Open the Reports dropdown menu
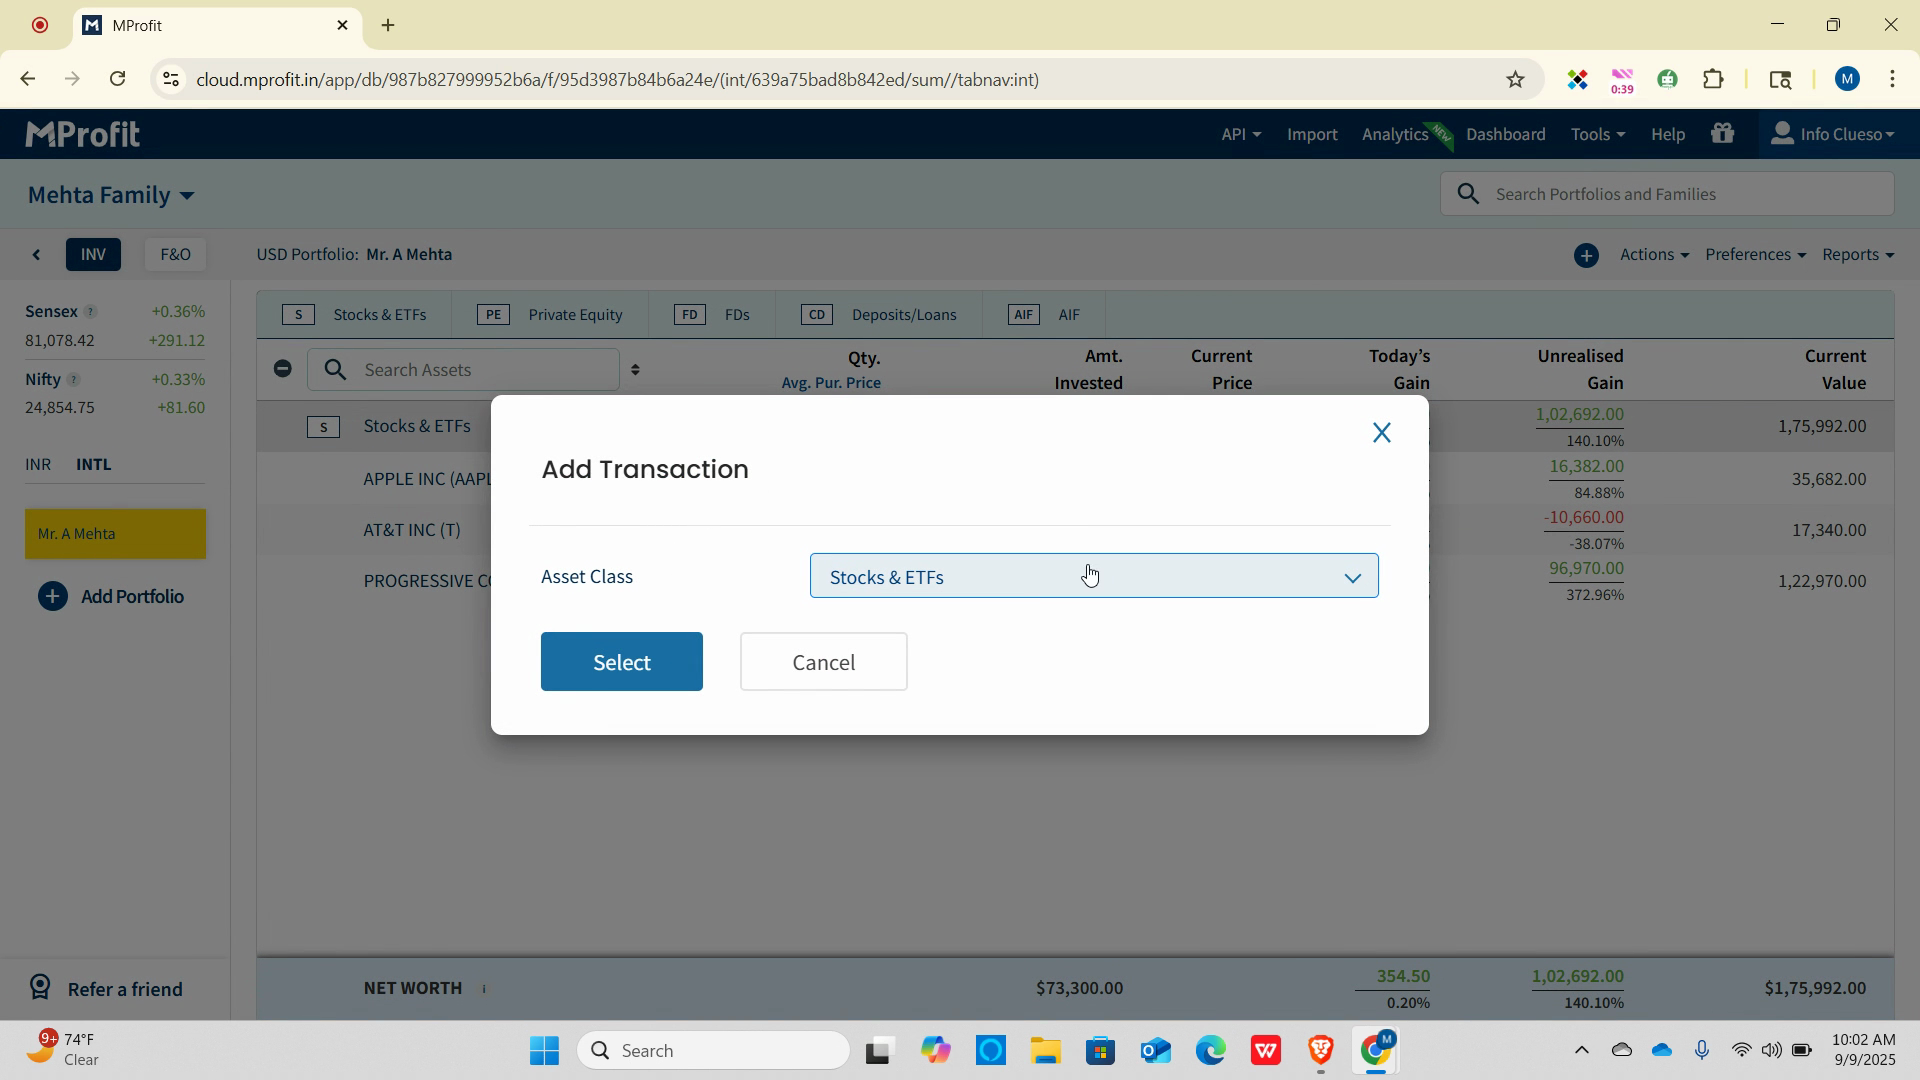The image size is (1920, 1080). point(1857,255)
